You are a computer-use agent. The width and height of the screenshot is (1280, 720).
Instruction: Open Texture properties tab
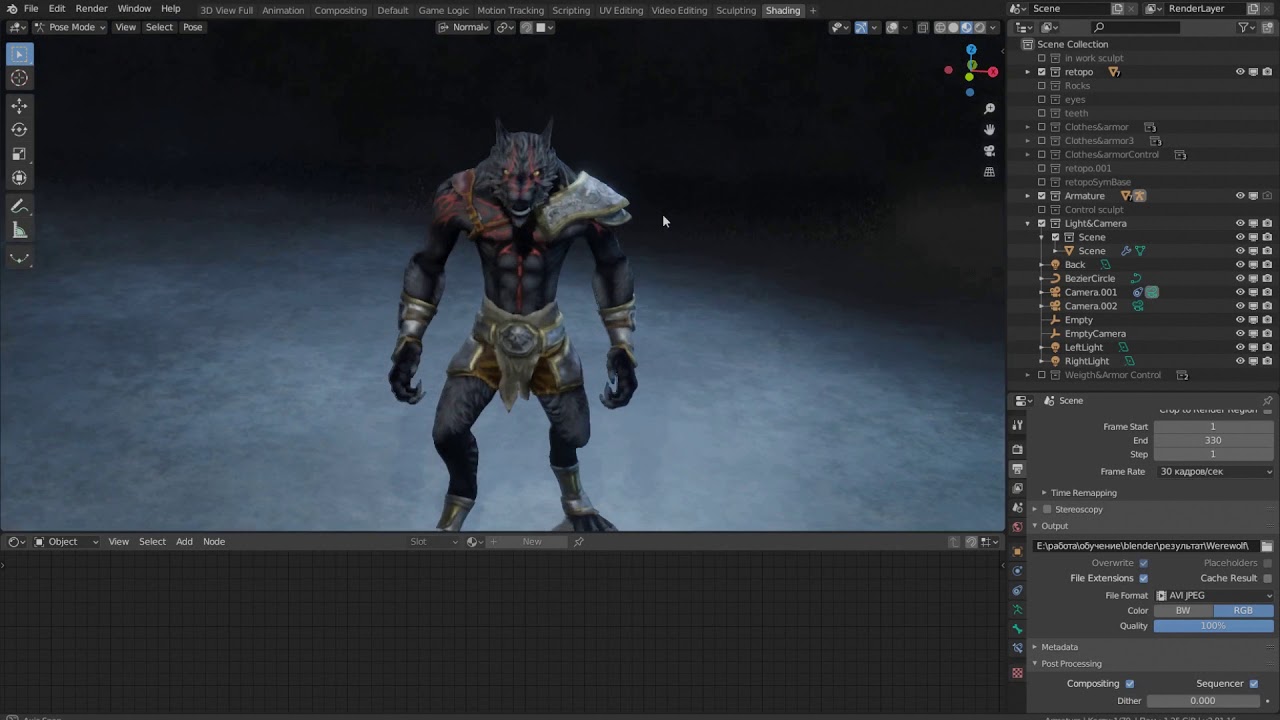(1017, 673)
